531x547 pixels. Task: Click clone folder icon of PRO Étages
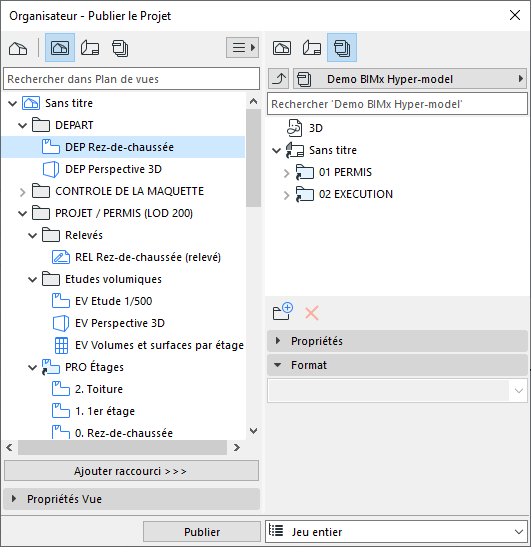(50, 367)
